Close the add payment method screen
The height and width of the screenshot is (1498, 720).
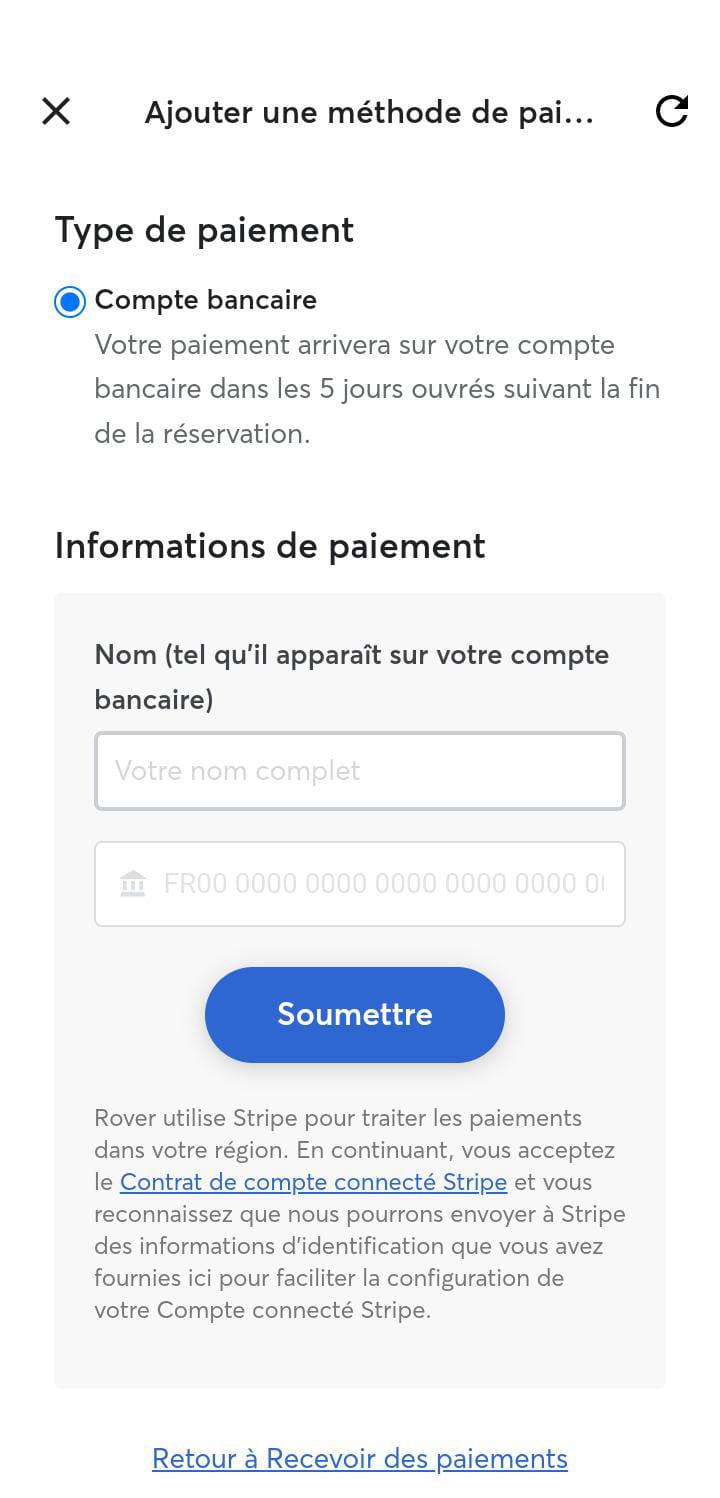tap(56, 111)
